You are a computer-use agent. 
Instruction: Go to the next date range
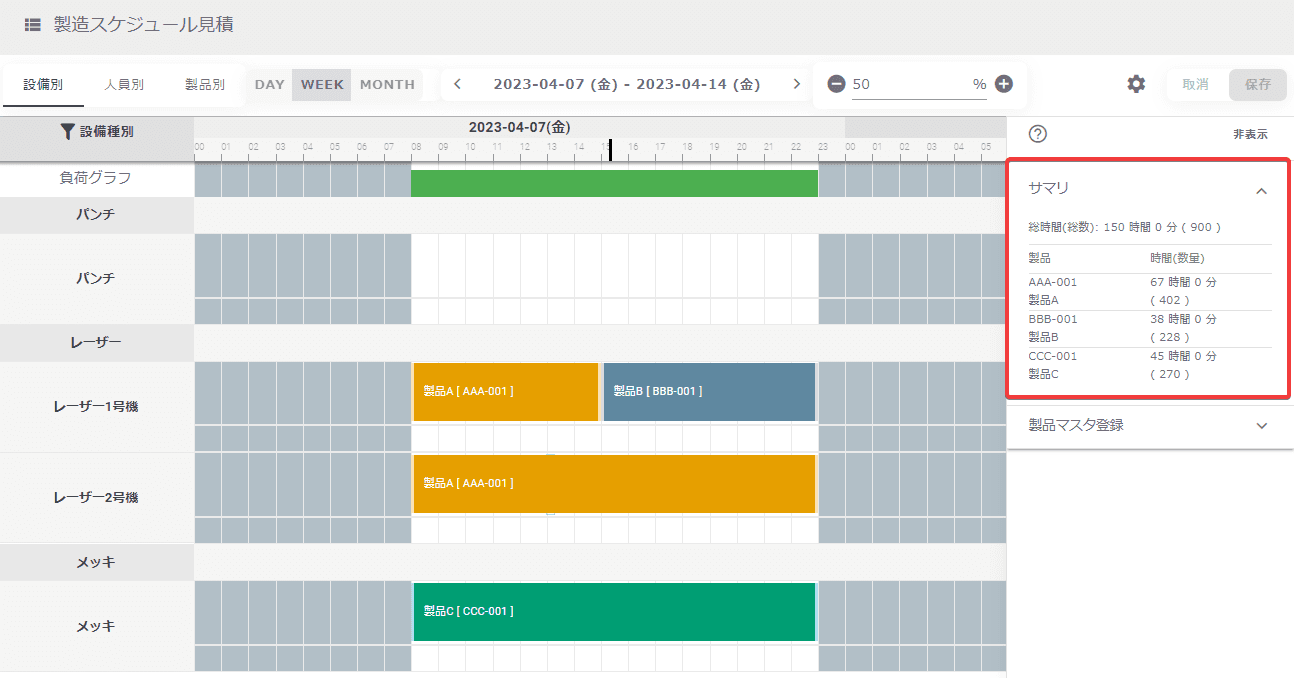tap(796, 84)
